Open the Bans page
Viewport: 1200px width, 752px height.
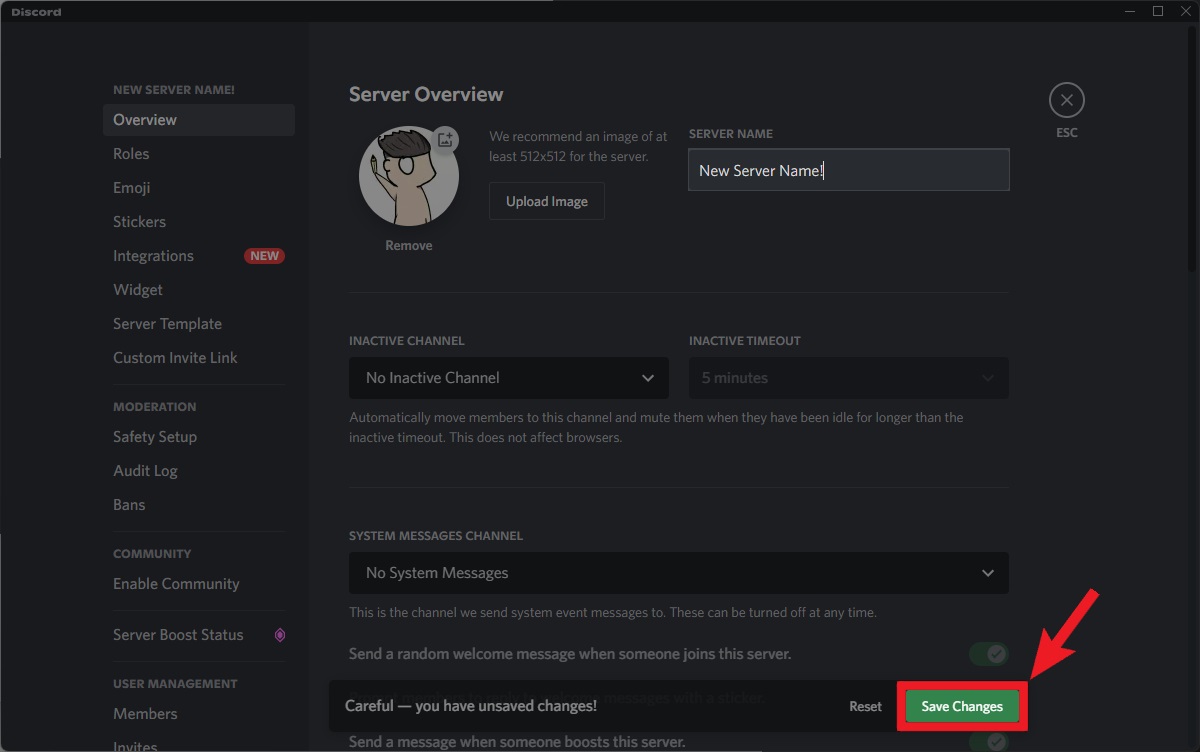[x=128, y=504]
